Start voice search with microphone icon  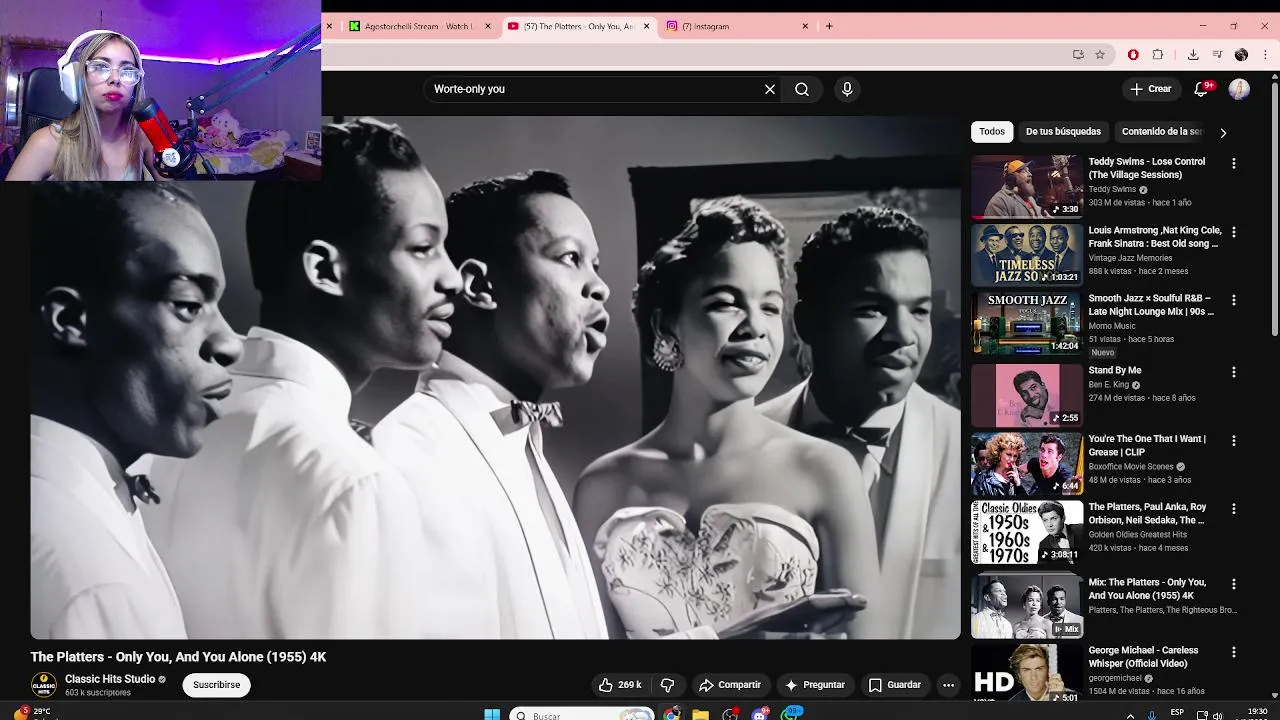click(x=847, y=89)
